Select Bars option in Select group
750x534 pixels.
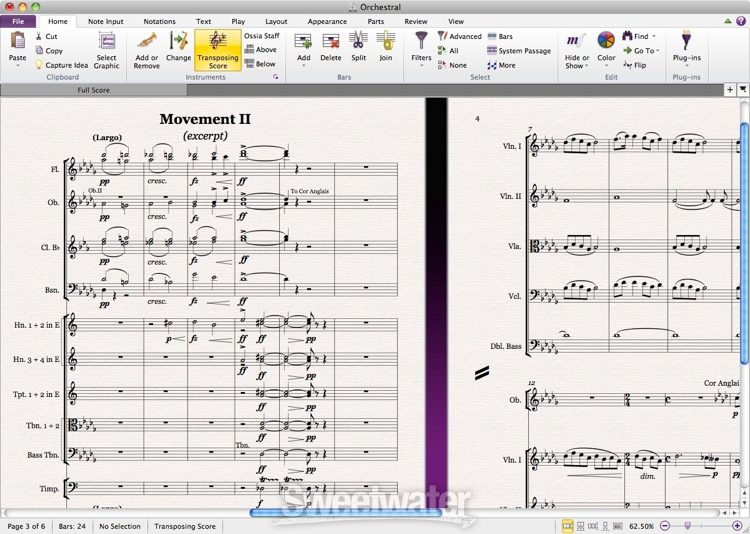[x=500, y=36]
